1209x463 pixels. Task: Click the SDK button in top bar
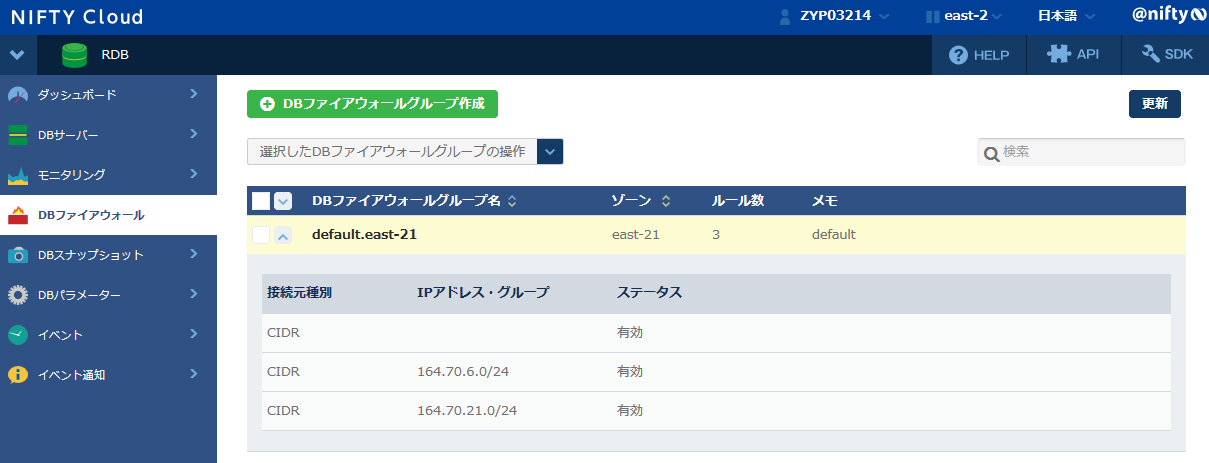1166,55
